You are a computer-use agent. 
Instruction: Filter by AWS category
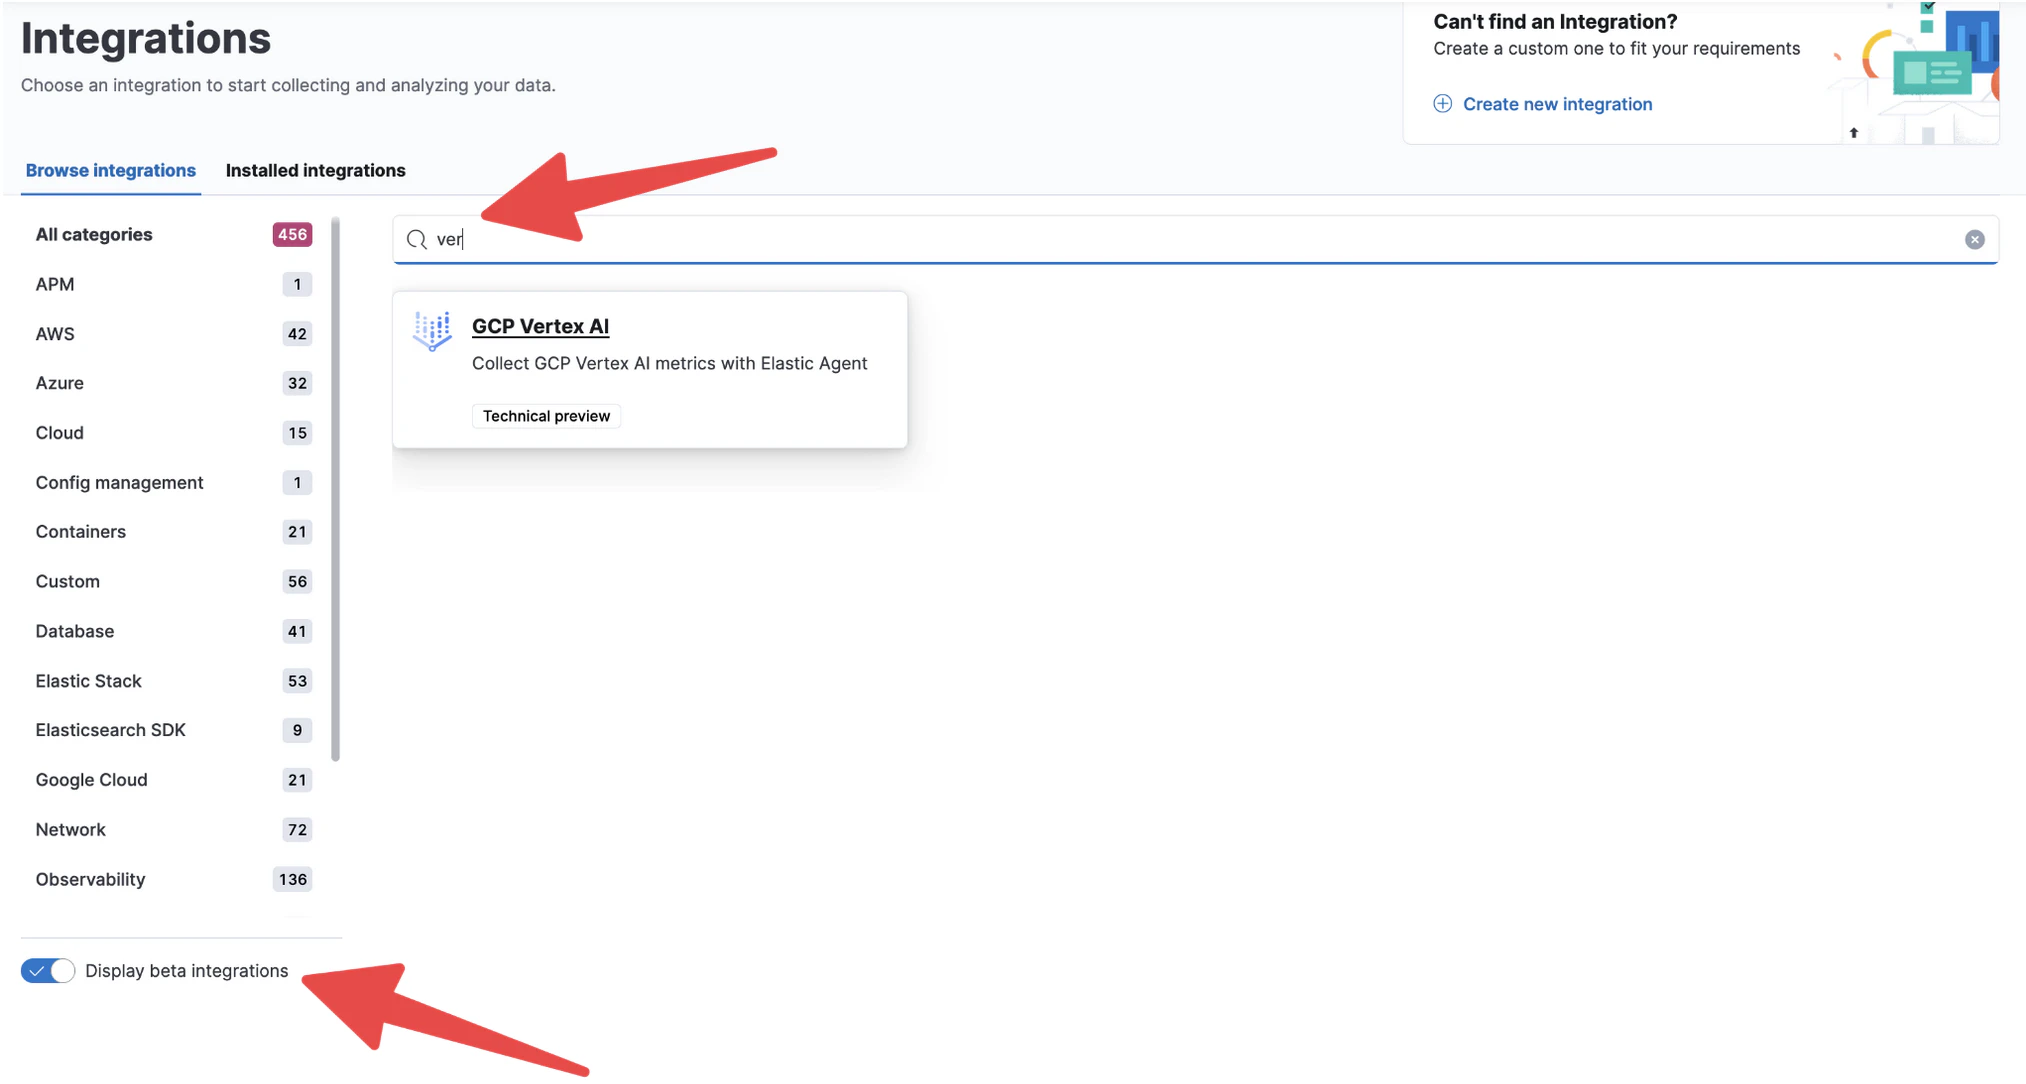point(173,334)
